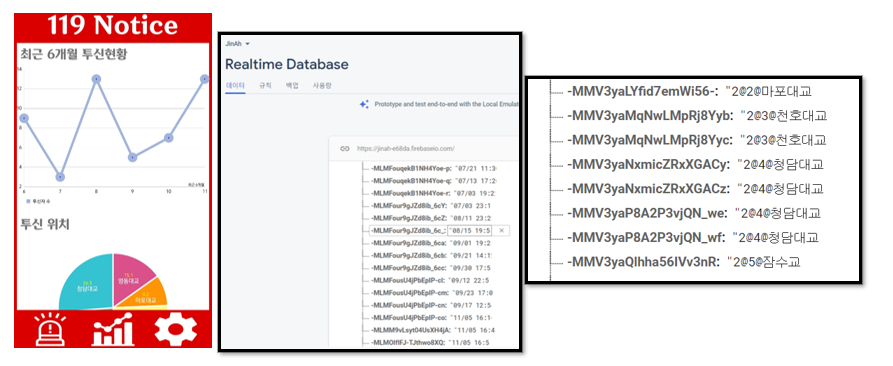Click the 투신 위치 heading
The image size is (893, 366).
tap(45, 224)
